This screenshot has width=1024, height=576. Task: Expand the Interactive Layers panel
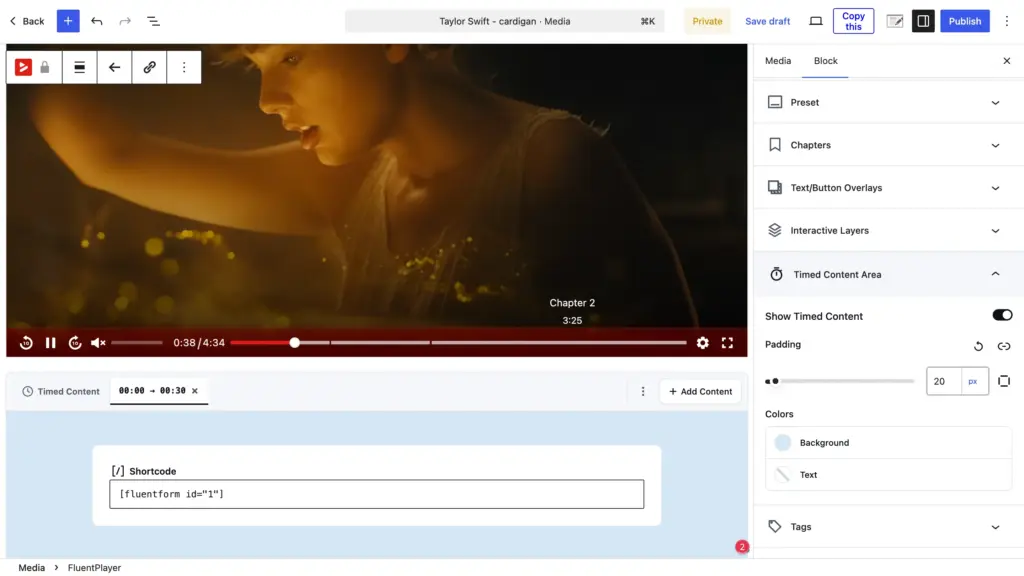click(x=888, y=231)
